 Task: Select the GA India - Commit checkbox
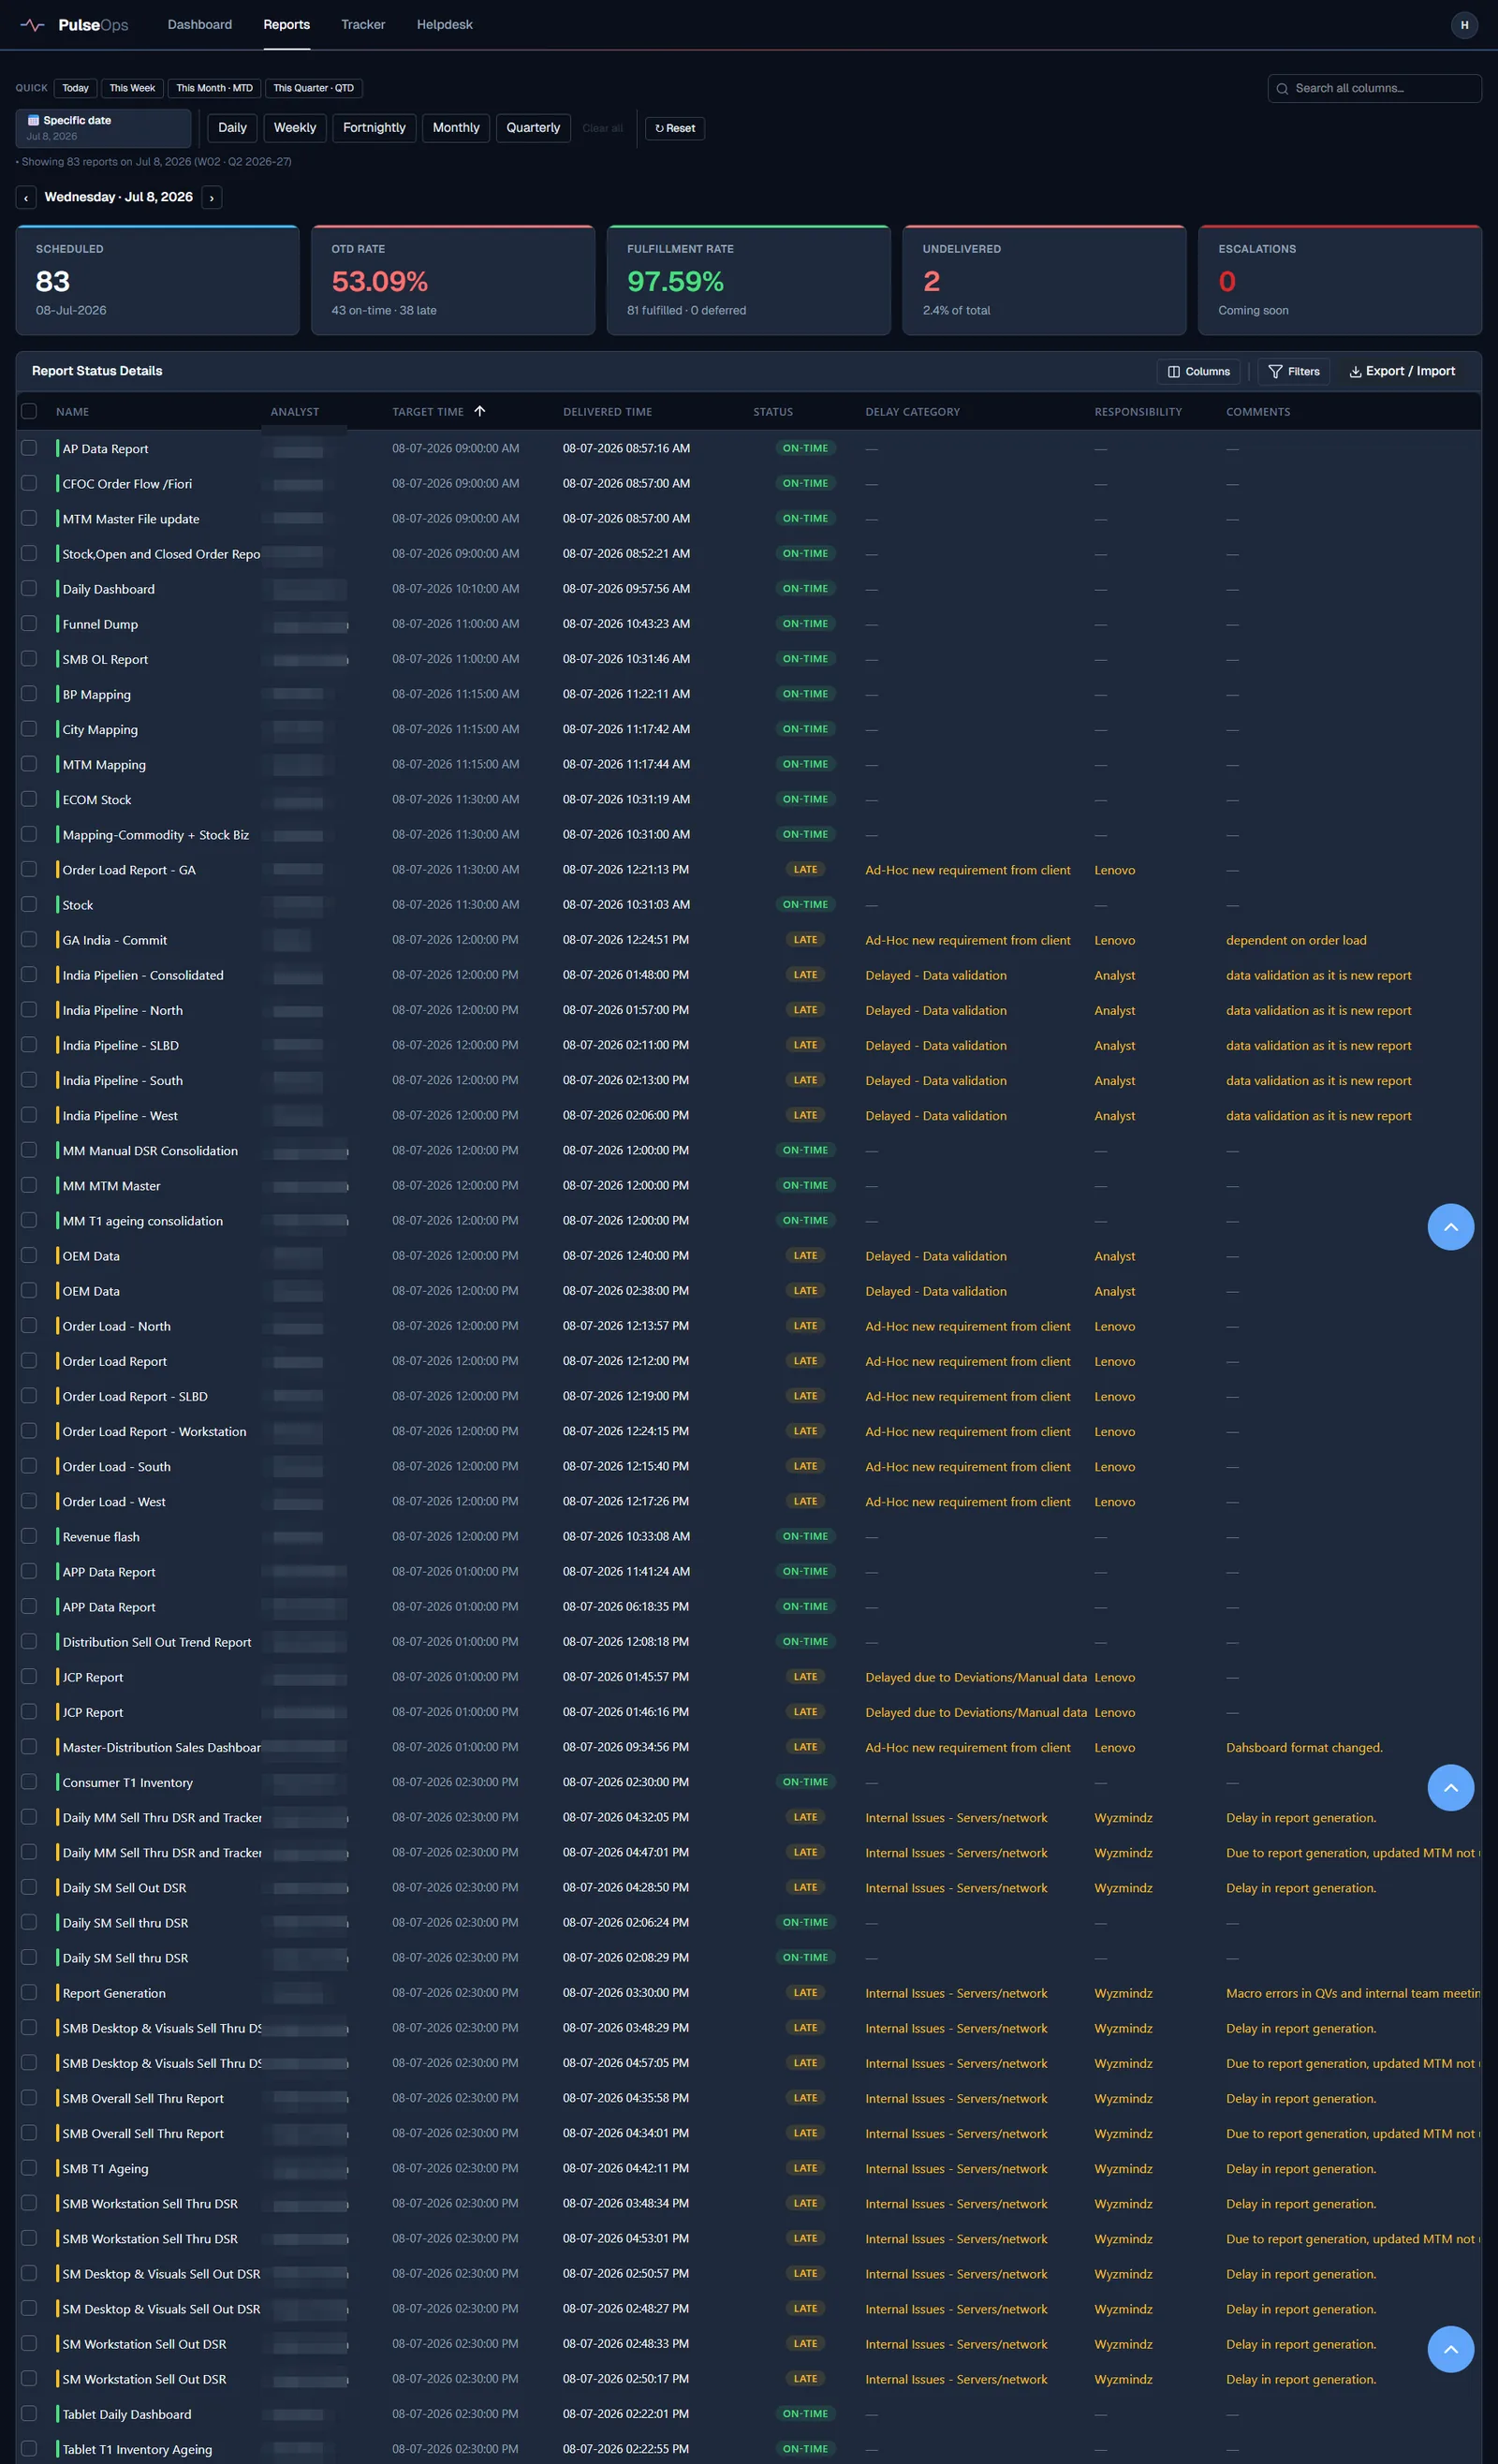(x=29, y=939)
